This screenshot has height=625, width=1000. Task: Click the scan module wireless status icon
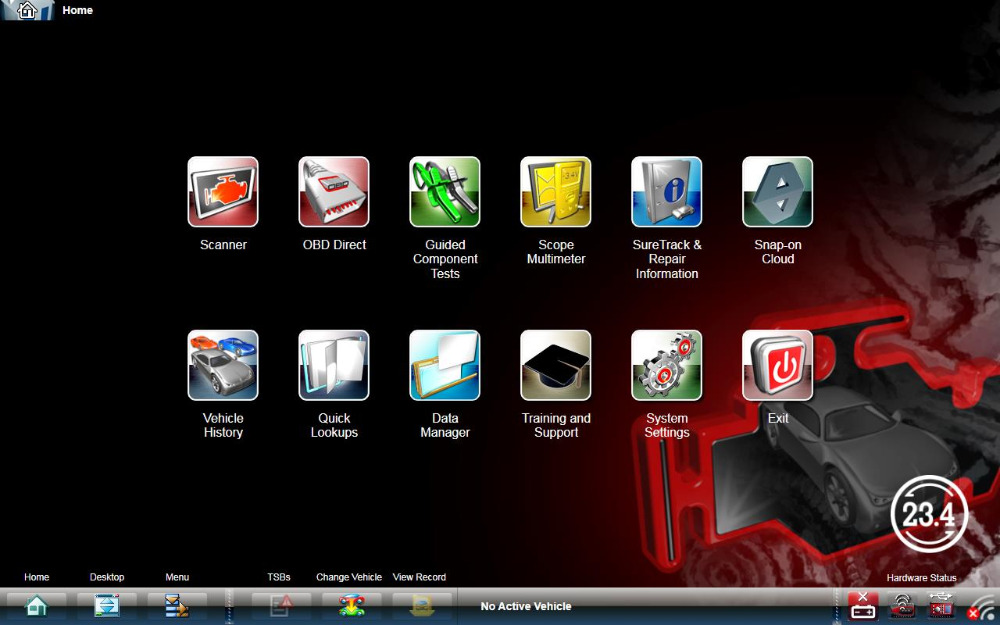[902, 606]
